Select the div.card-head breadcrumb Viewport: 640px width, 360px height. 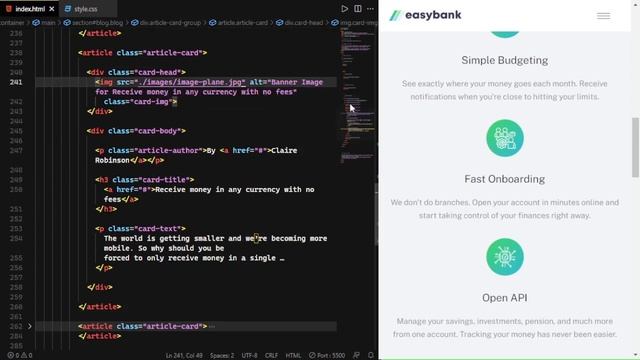(x=300, y=23)
